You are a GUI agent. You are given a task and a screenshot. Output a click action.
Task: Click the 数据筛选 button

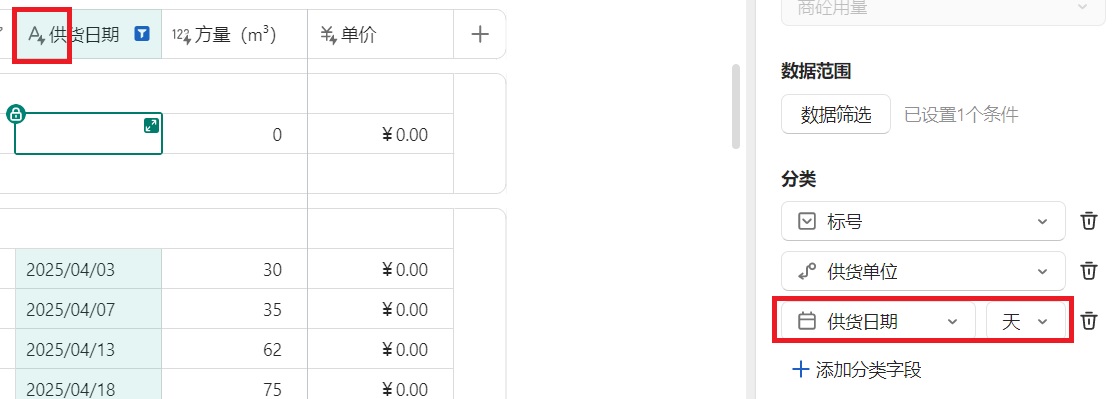(x=836, y=115)
